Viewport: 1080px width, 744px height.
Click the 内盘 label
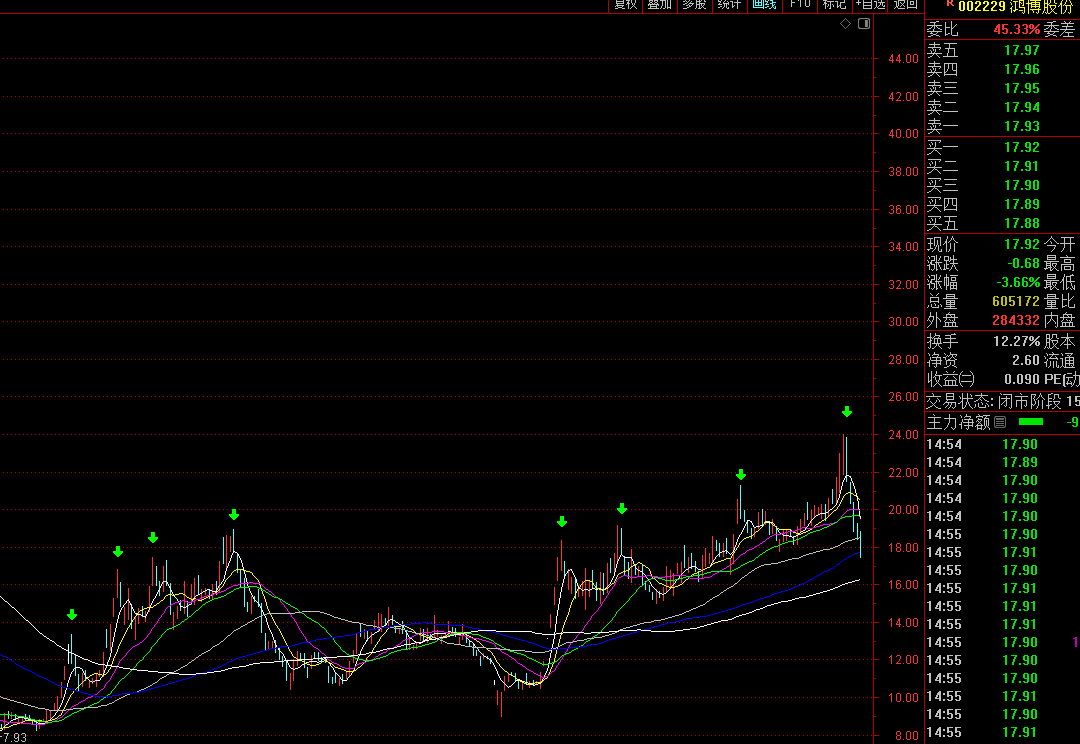pos(1059,320)
